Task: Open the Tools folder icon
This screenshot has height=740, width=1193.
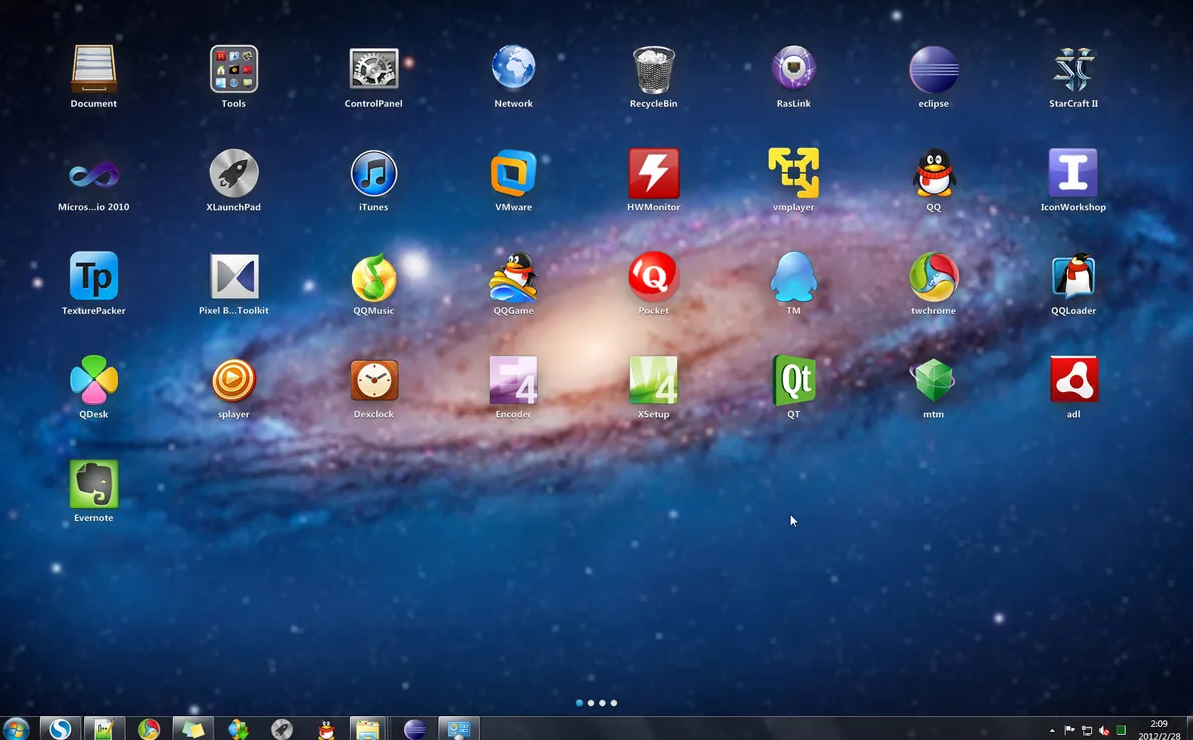Action: coord(234,69)
